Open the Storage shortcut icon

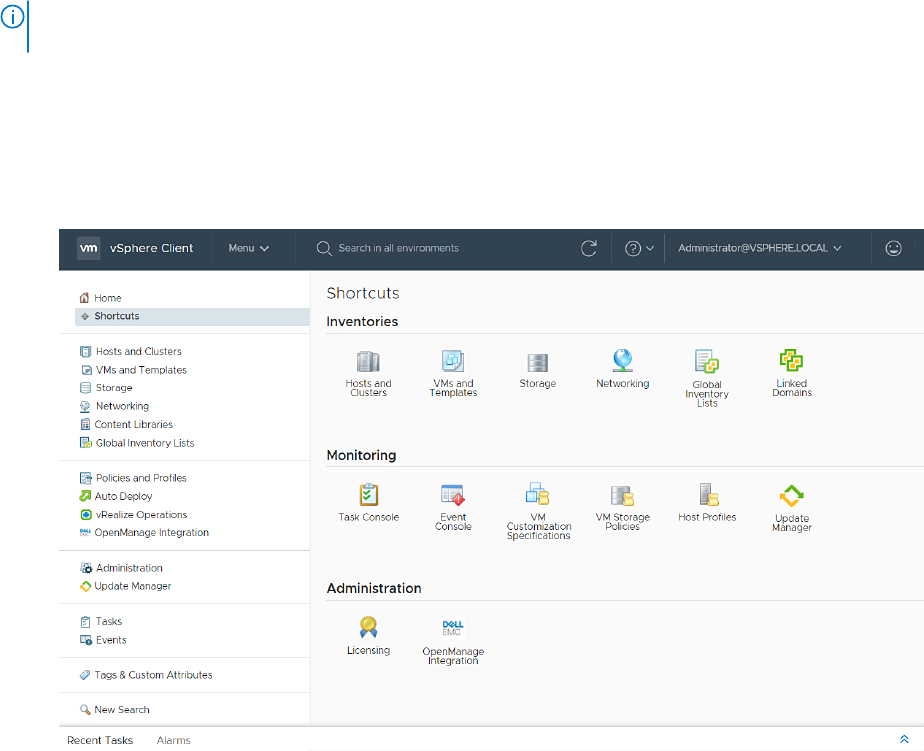tap(537, 363)
